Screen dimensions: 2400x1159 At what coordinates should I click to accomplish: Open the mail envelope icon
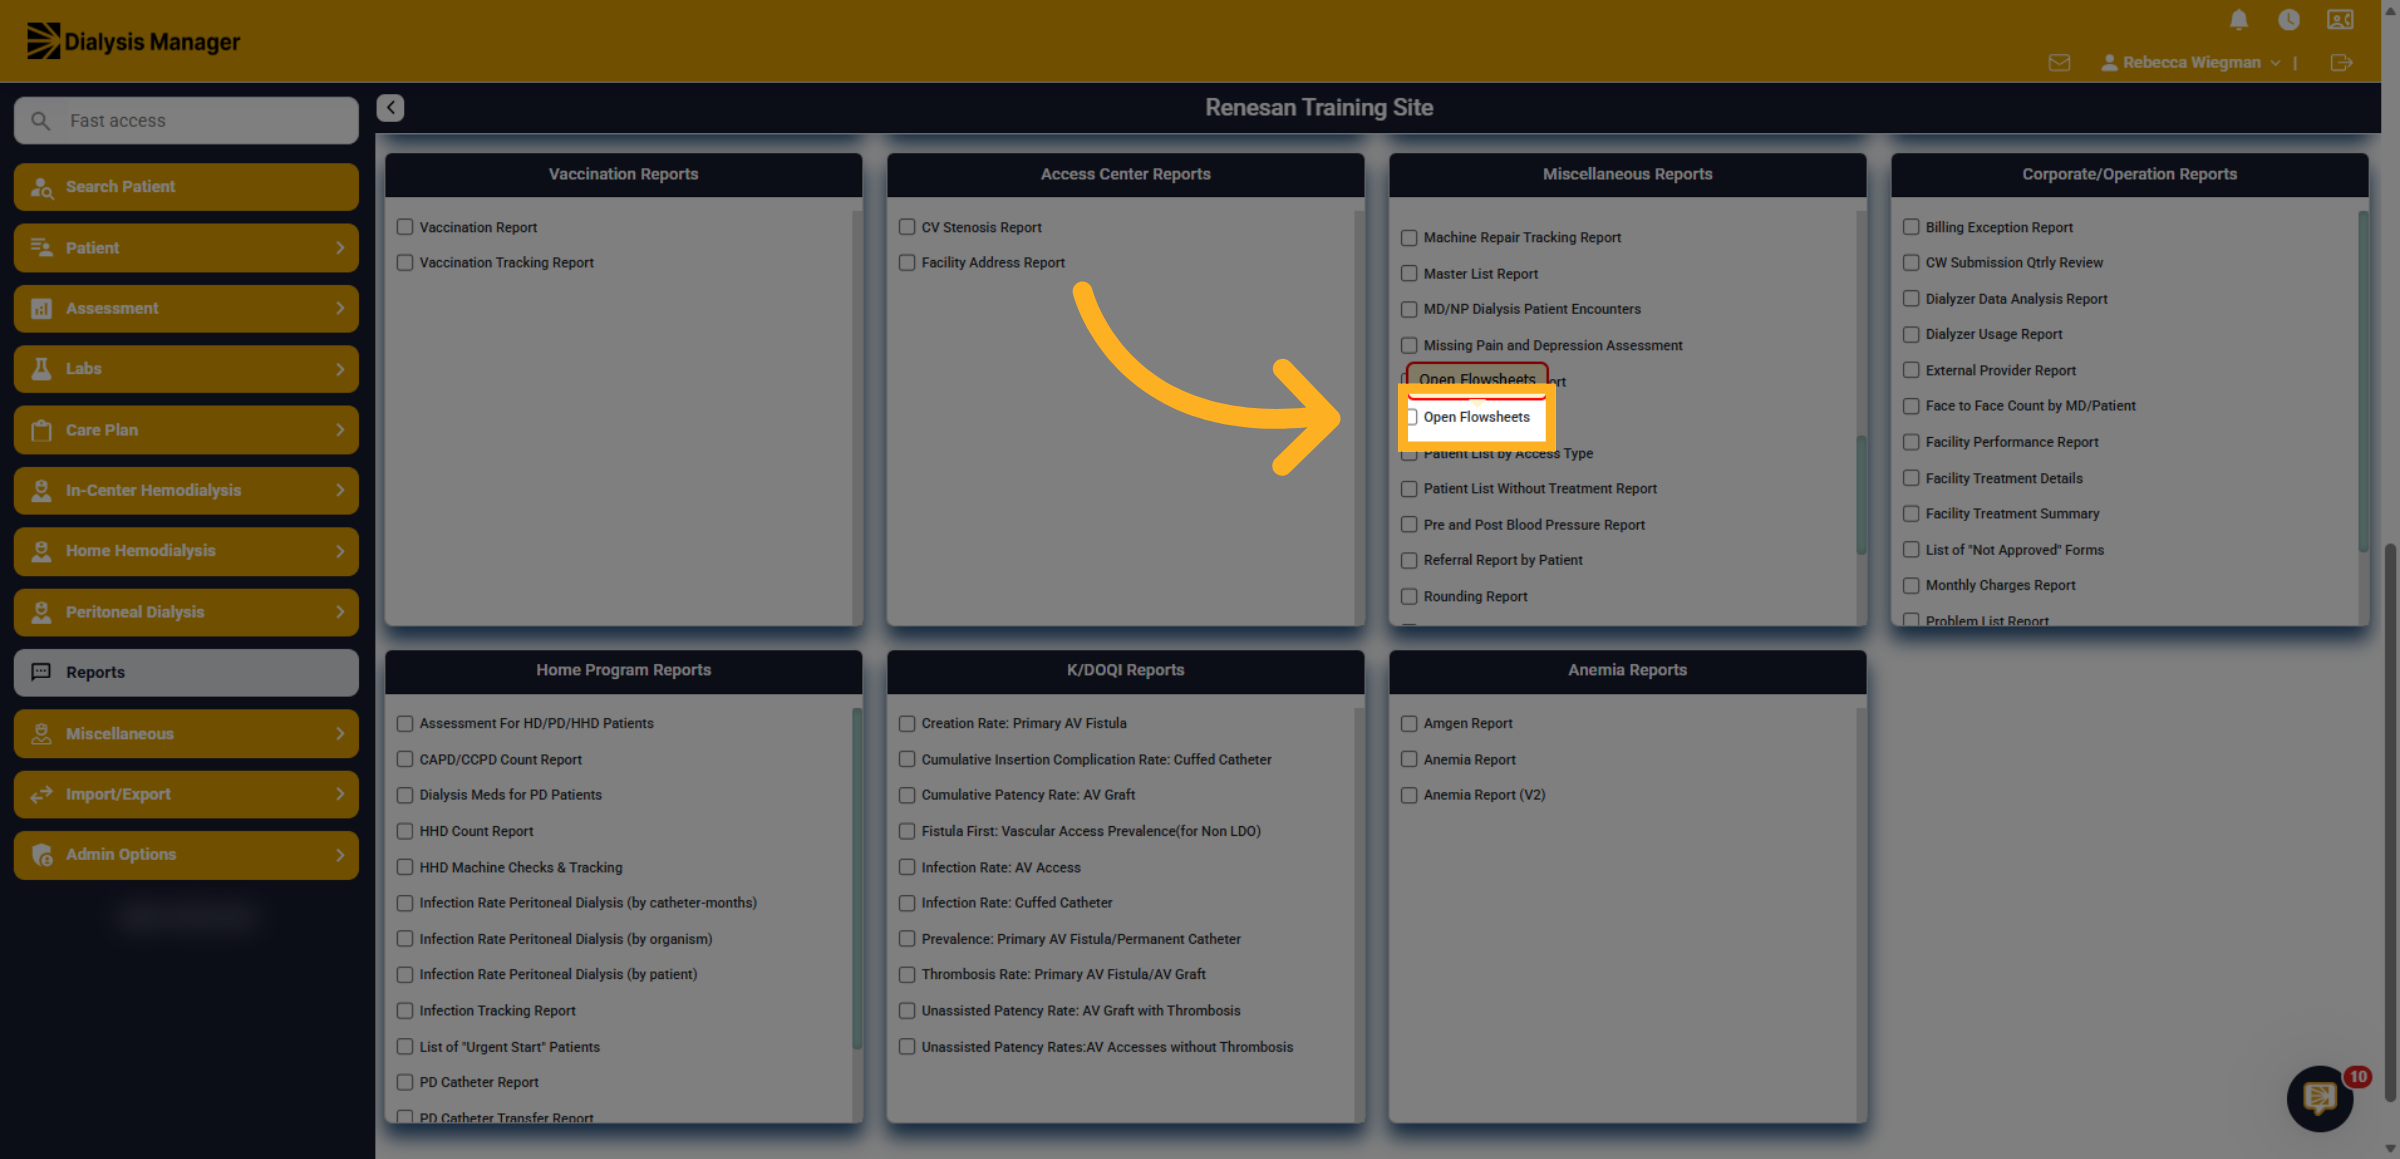[x=2059, y=62]
